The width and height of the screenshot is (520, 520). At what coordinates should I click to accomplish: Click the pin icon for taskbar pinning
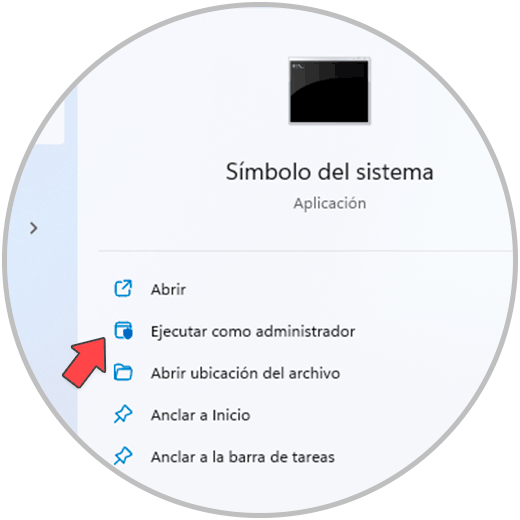tap(123, 456)
